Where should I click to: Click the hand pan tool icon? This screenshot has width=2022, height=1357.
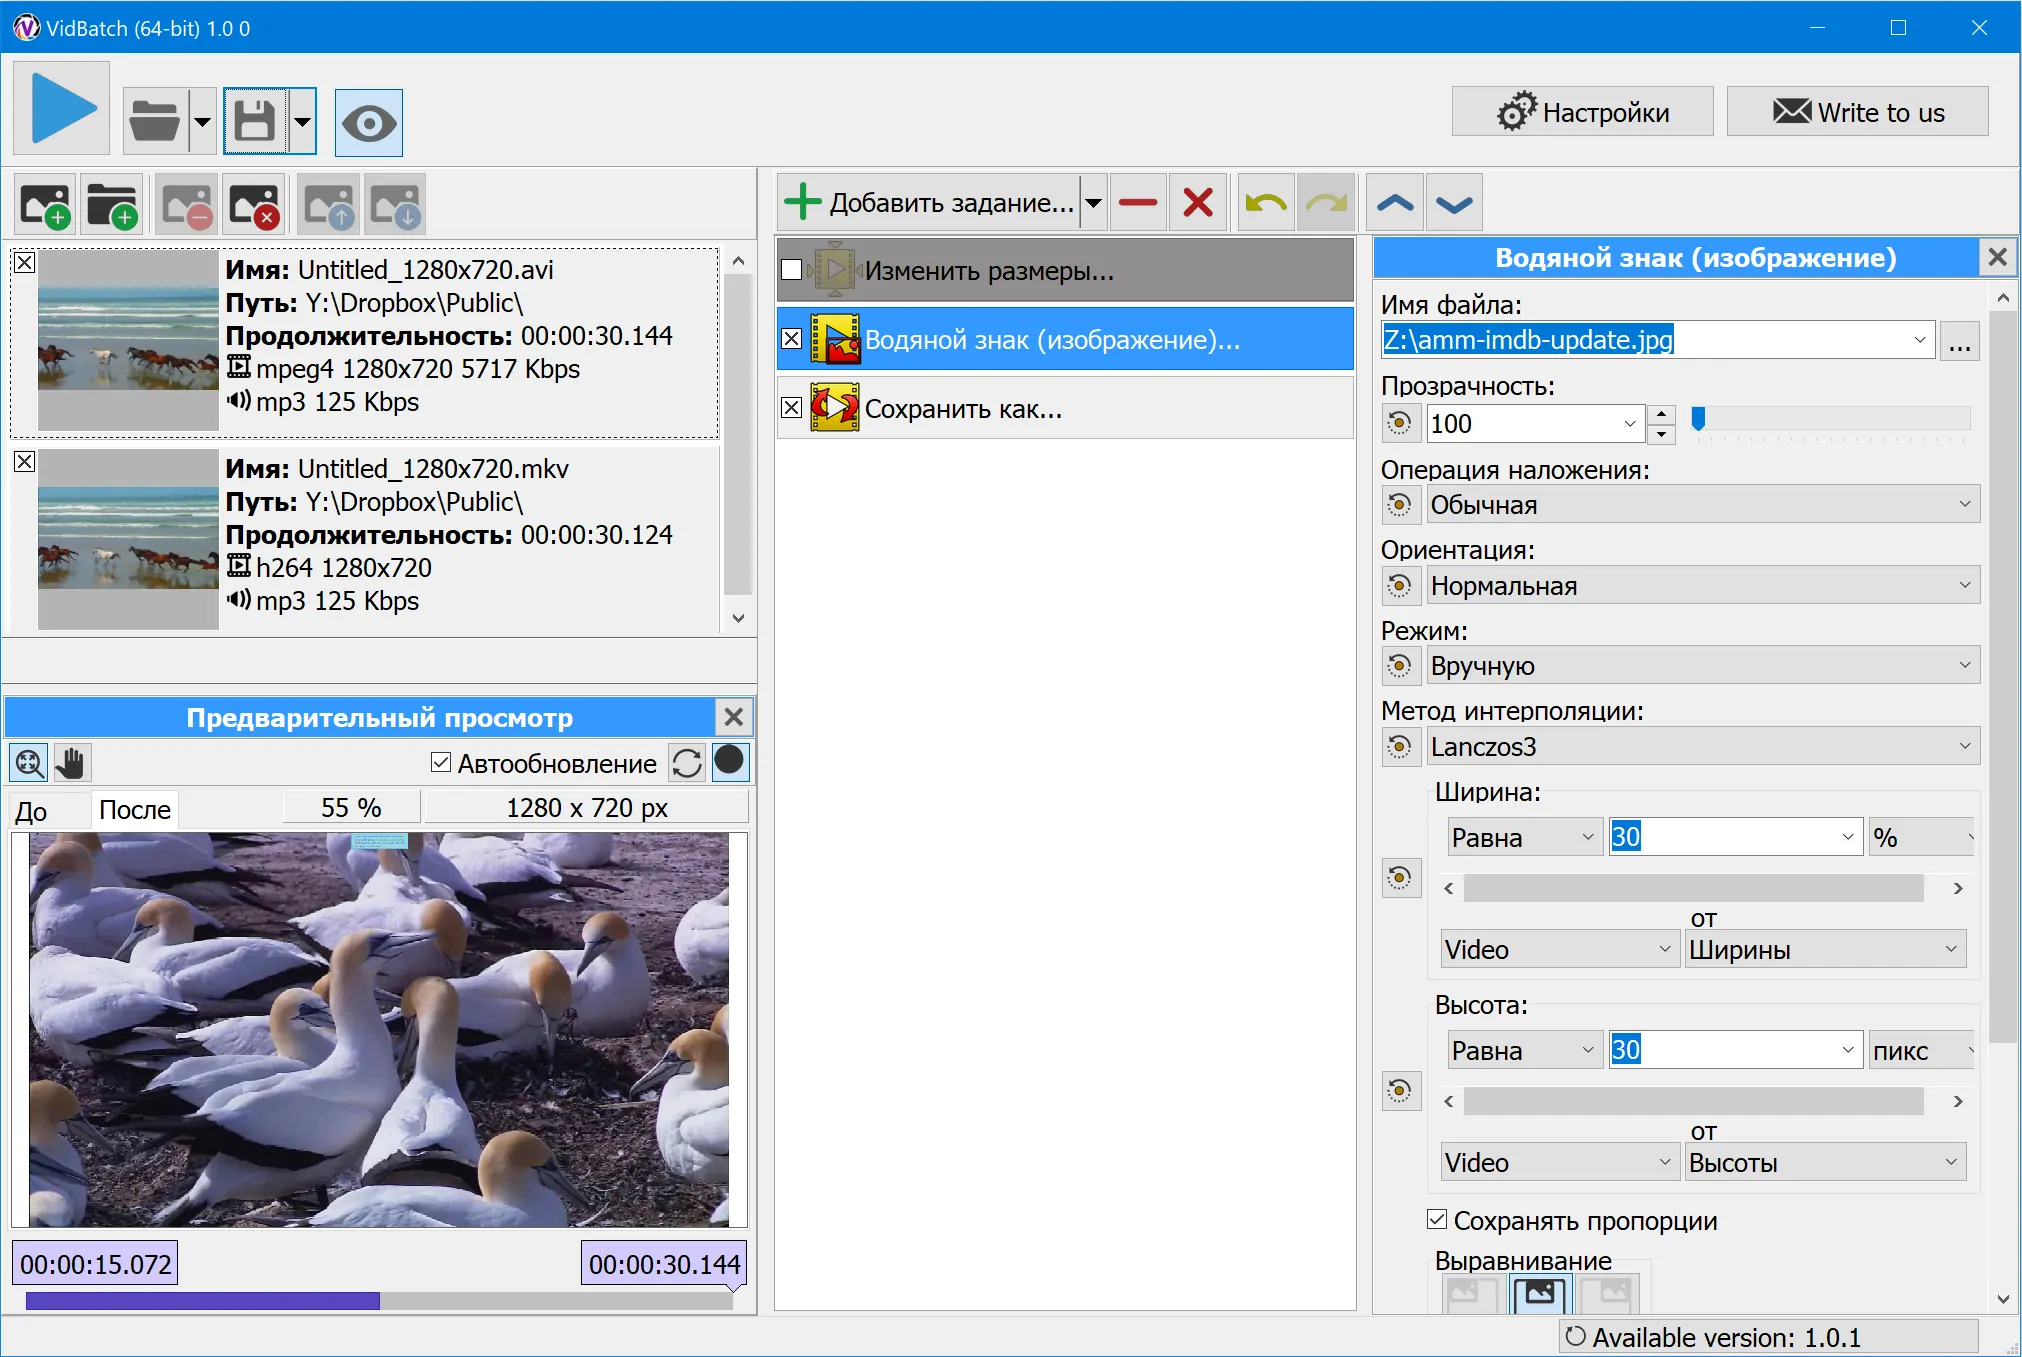pyautogui.click(x=70, y=763)
